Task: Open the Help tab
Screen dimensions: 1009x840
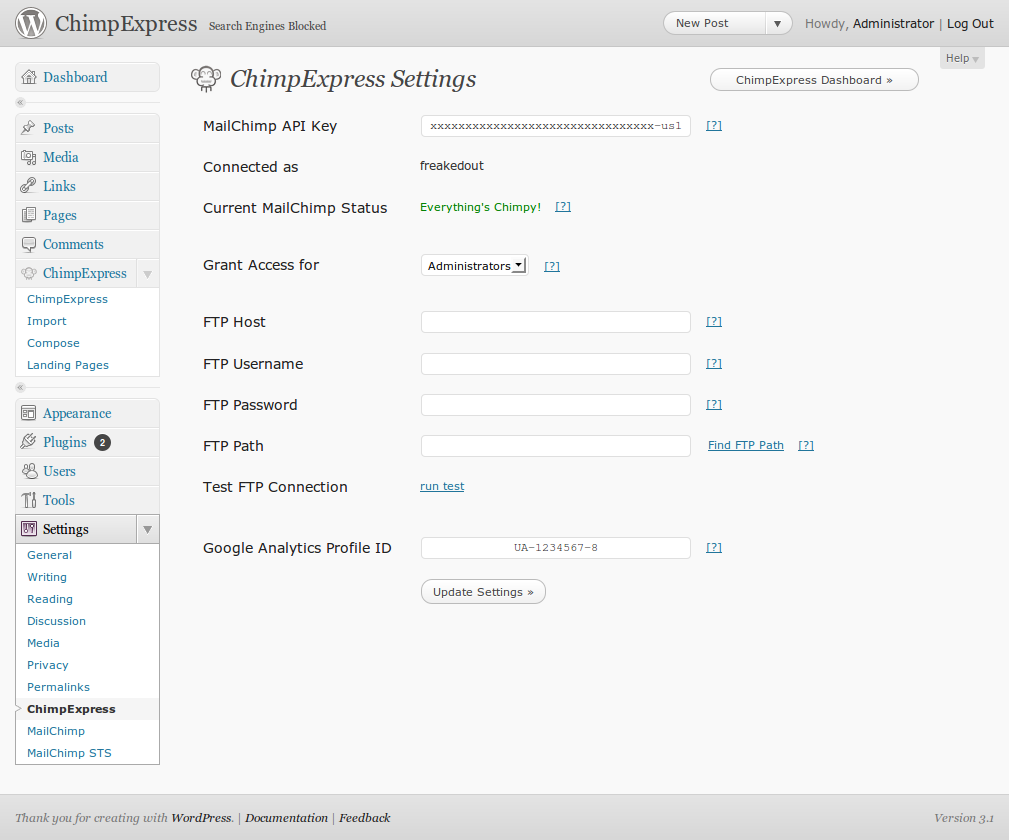Action: click(x=962, y=59)
